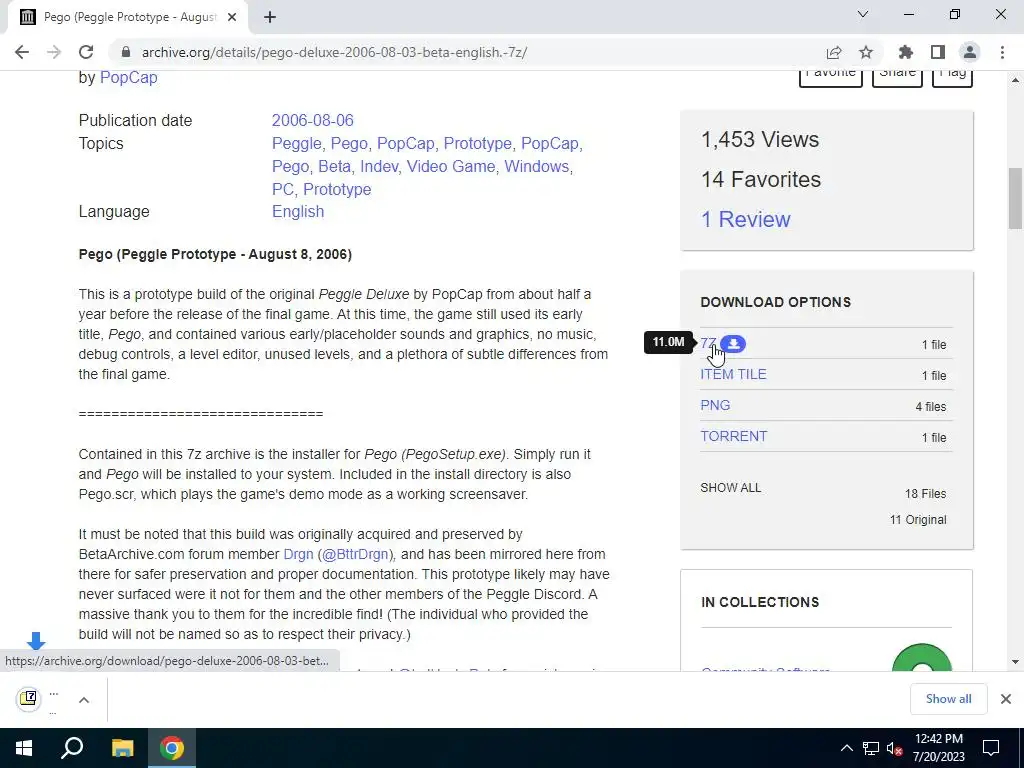Click Show all downloads
The width and height of the screenshot is (1024, 768).
tap(948, 699)
